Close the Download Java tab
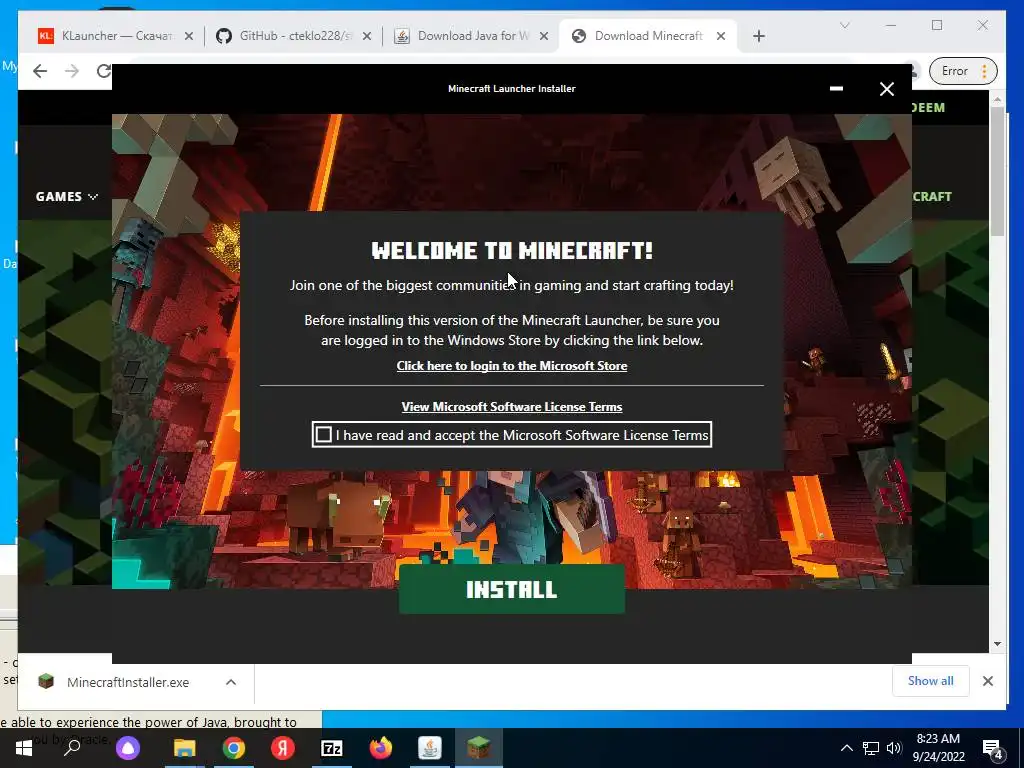Screen dimensions: 1024x768 [x=543, y=36]
